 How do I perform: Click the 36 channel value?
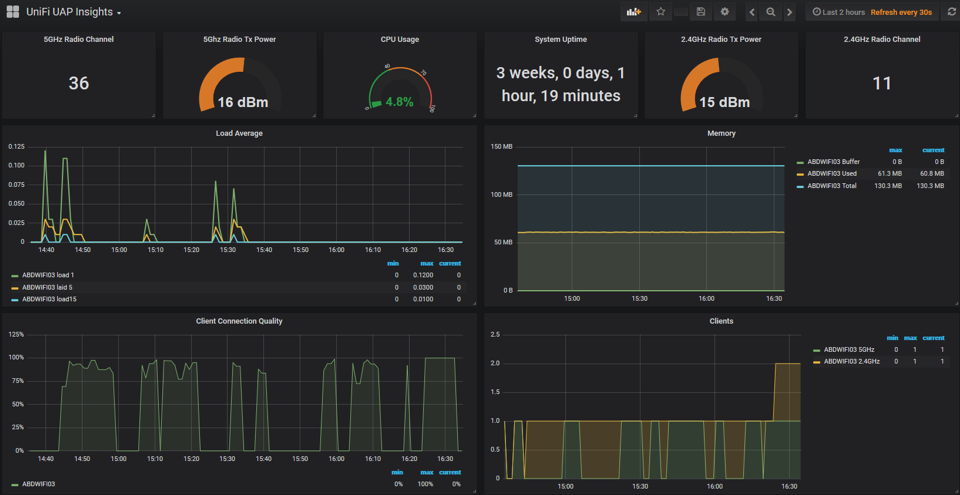point(78,83)
